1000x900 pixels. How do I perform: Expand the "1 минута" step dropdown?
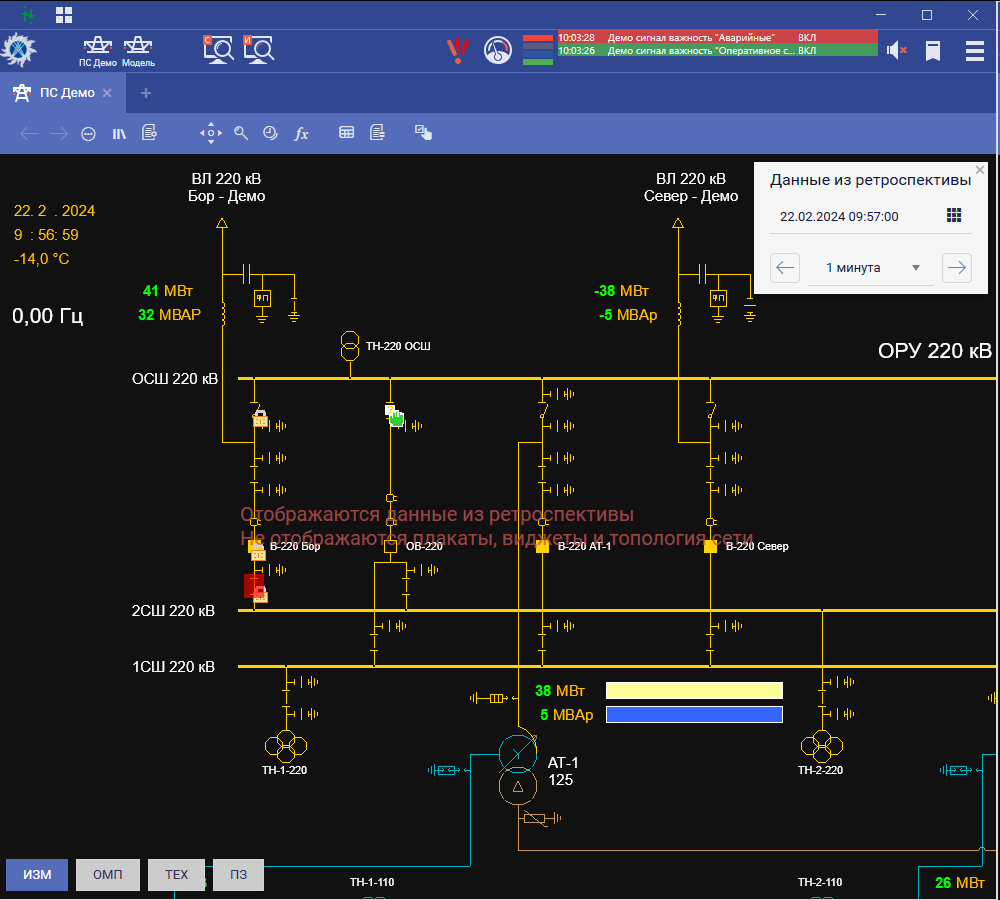[870, 268]
